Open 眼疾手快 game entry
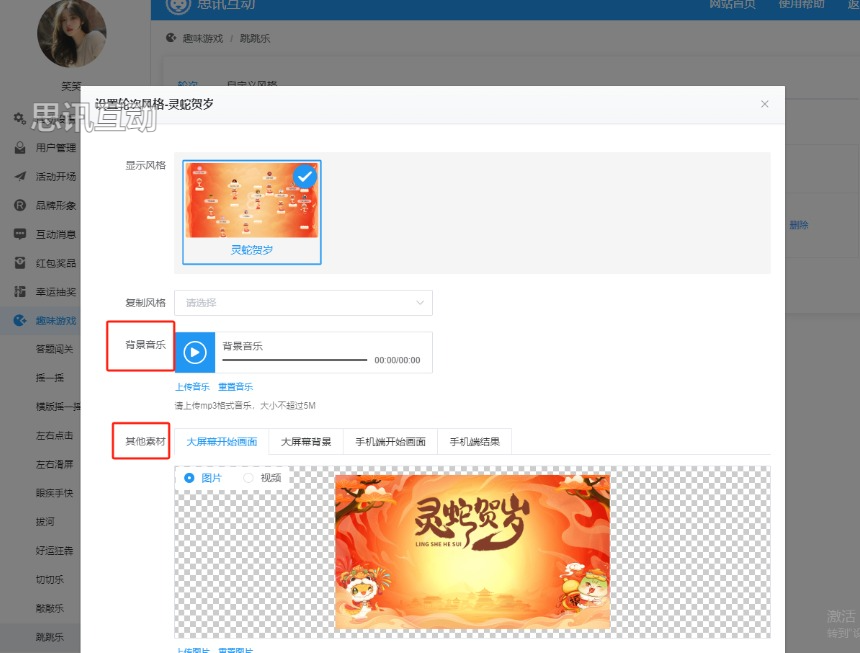 (x=54, y=493)
